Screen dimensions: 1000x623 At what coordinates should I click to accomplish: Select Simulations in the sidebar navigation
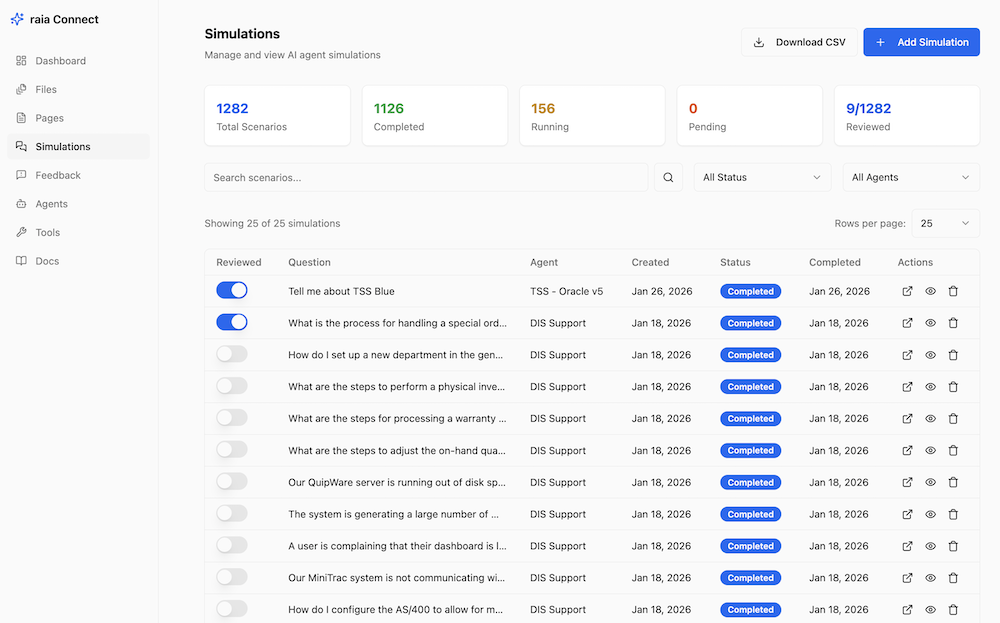tap(61, 146)
